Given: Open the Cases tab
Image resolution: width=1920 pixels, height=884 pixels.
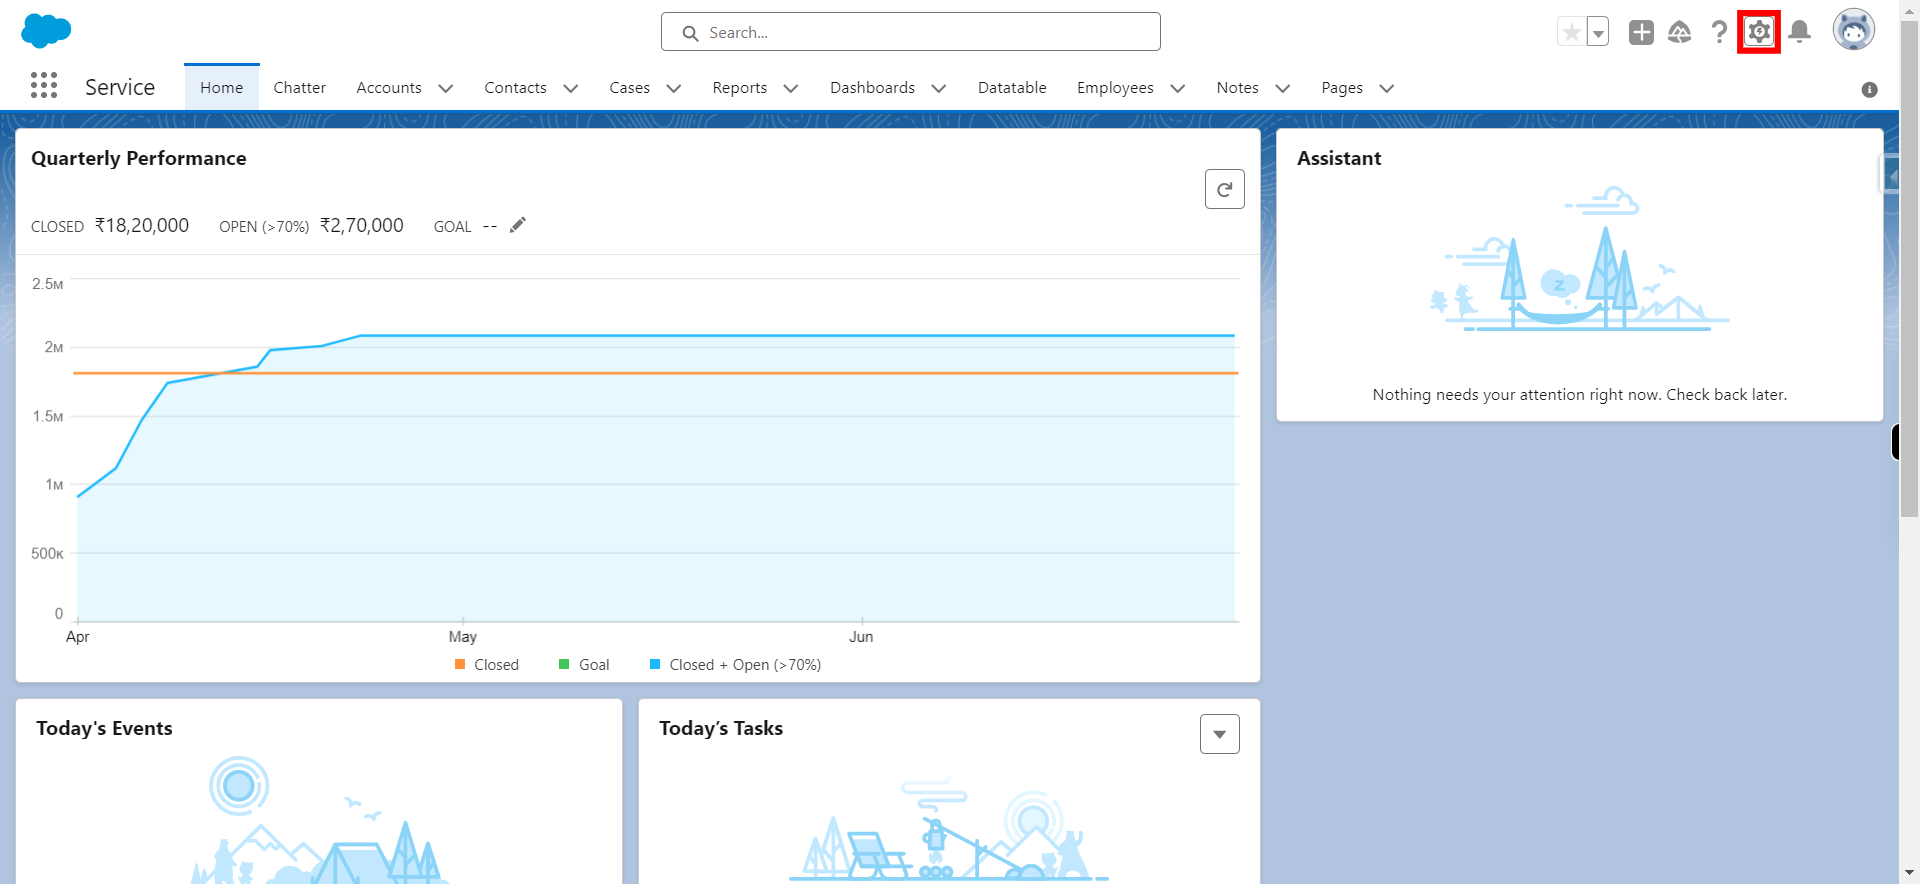Looking at the screenshot, I should click(629, 88).
